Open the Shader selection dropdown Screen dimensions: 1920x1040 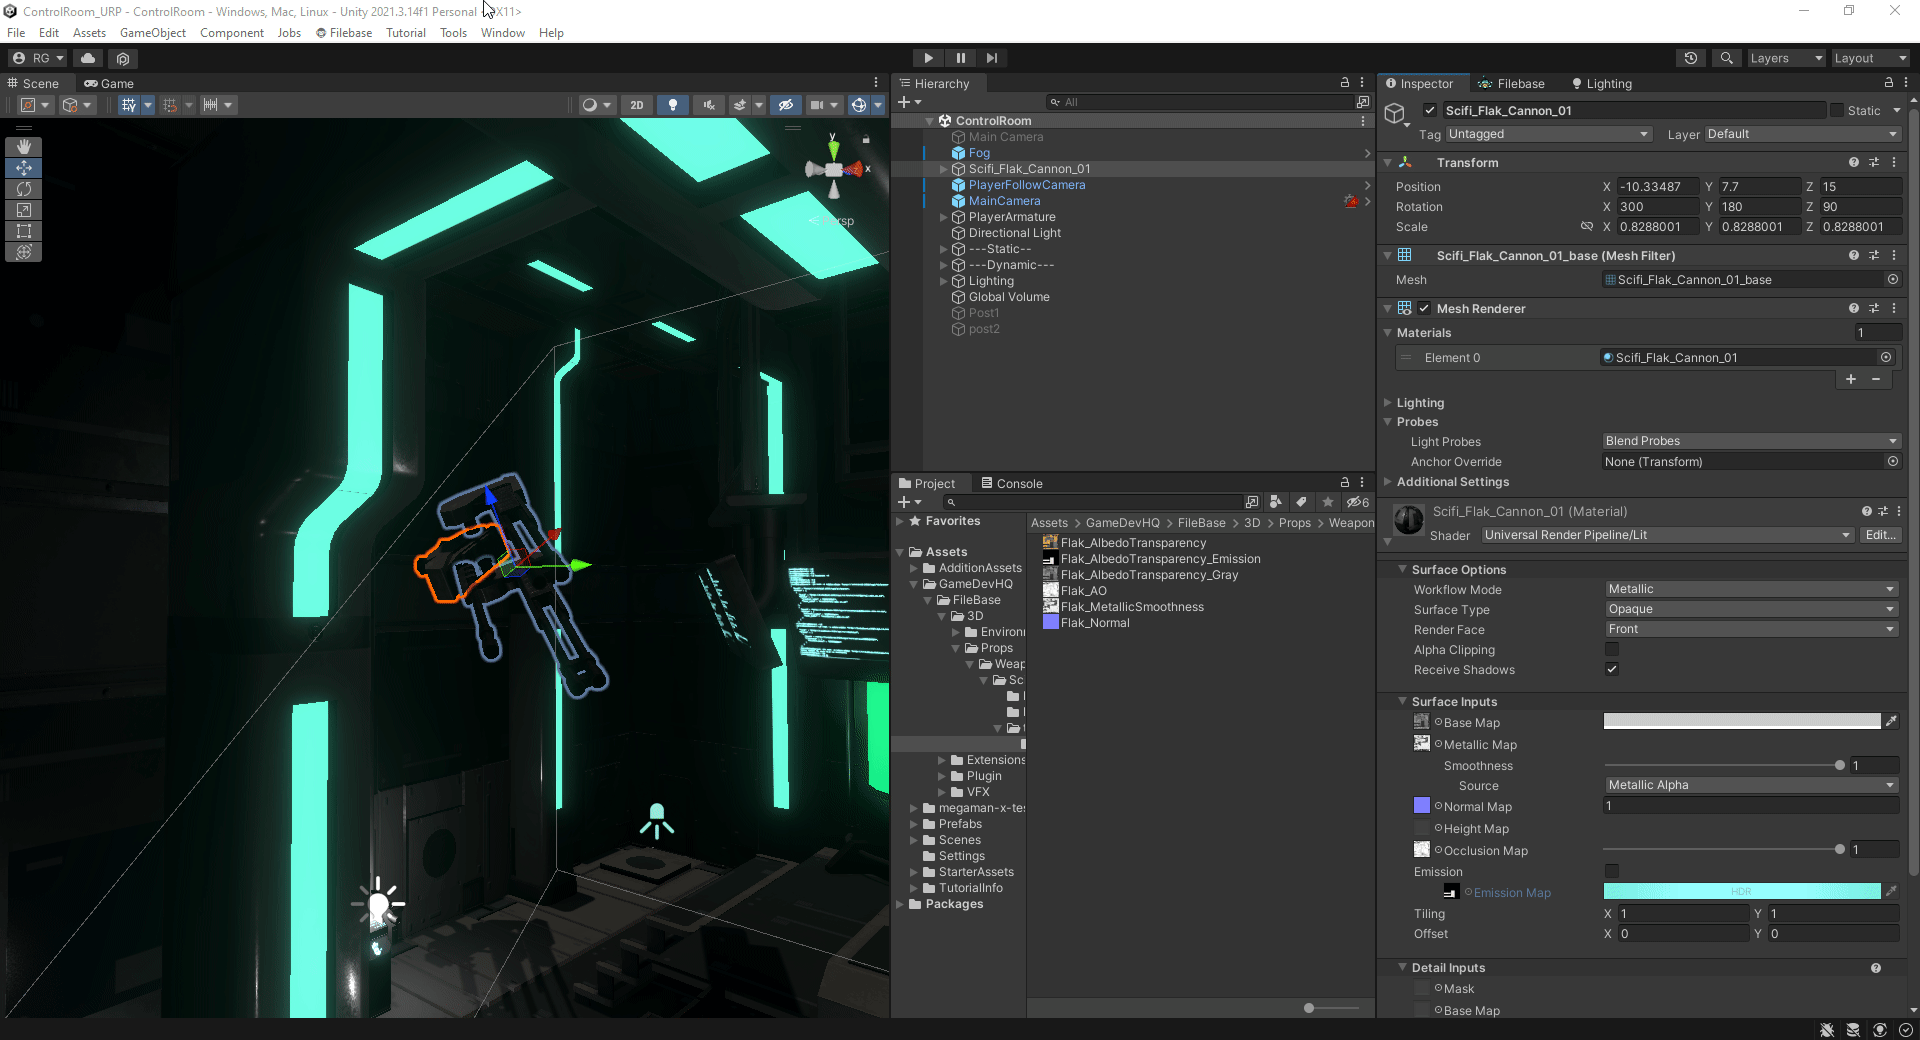click(1668, 535)
